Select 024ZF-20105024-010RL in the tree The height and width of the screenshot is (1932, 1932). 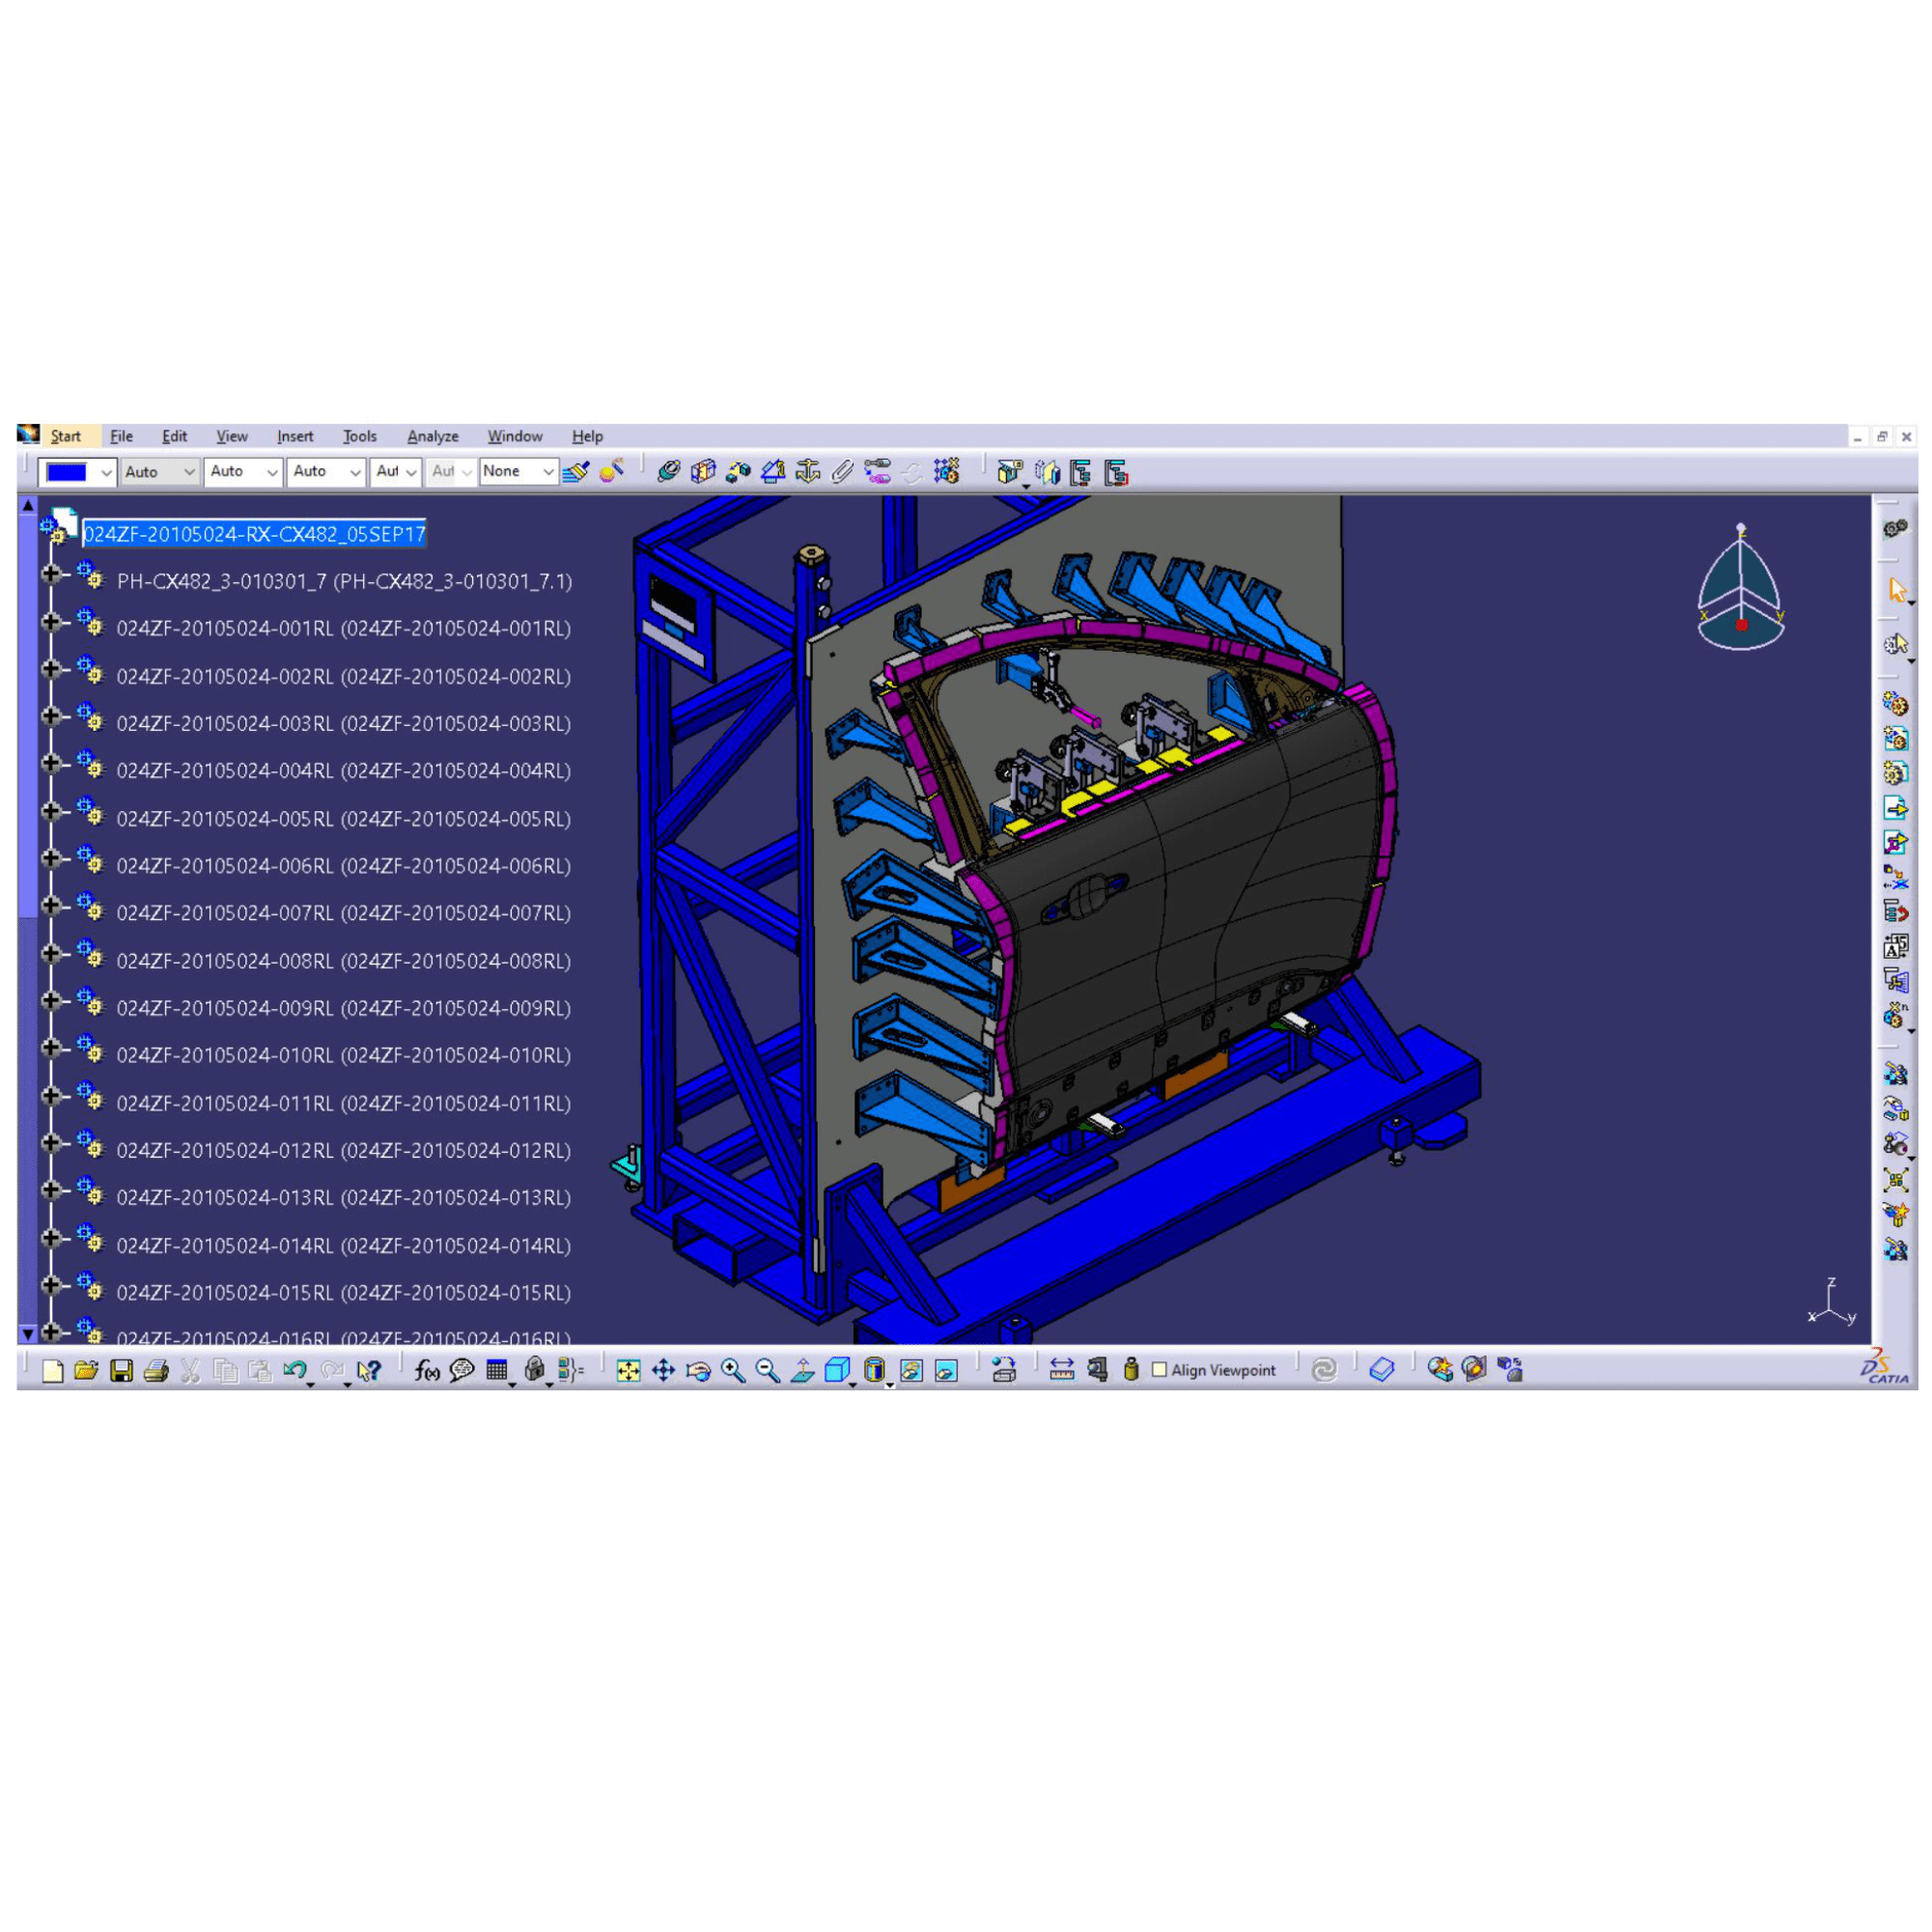point(344,1056)
